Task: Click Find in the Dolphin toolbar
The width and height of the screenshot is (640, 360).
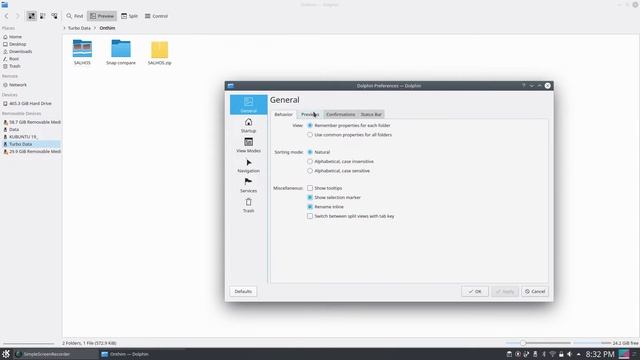Action: coord(75,16)
